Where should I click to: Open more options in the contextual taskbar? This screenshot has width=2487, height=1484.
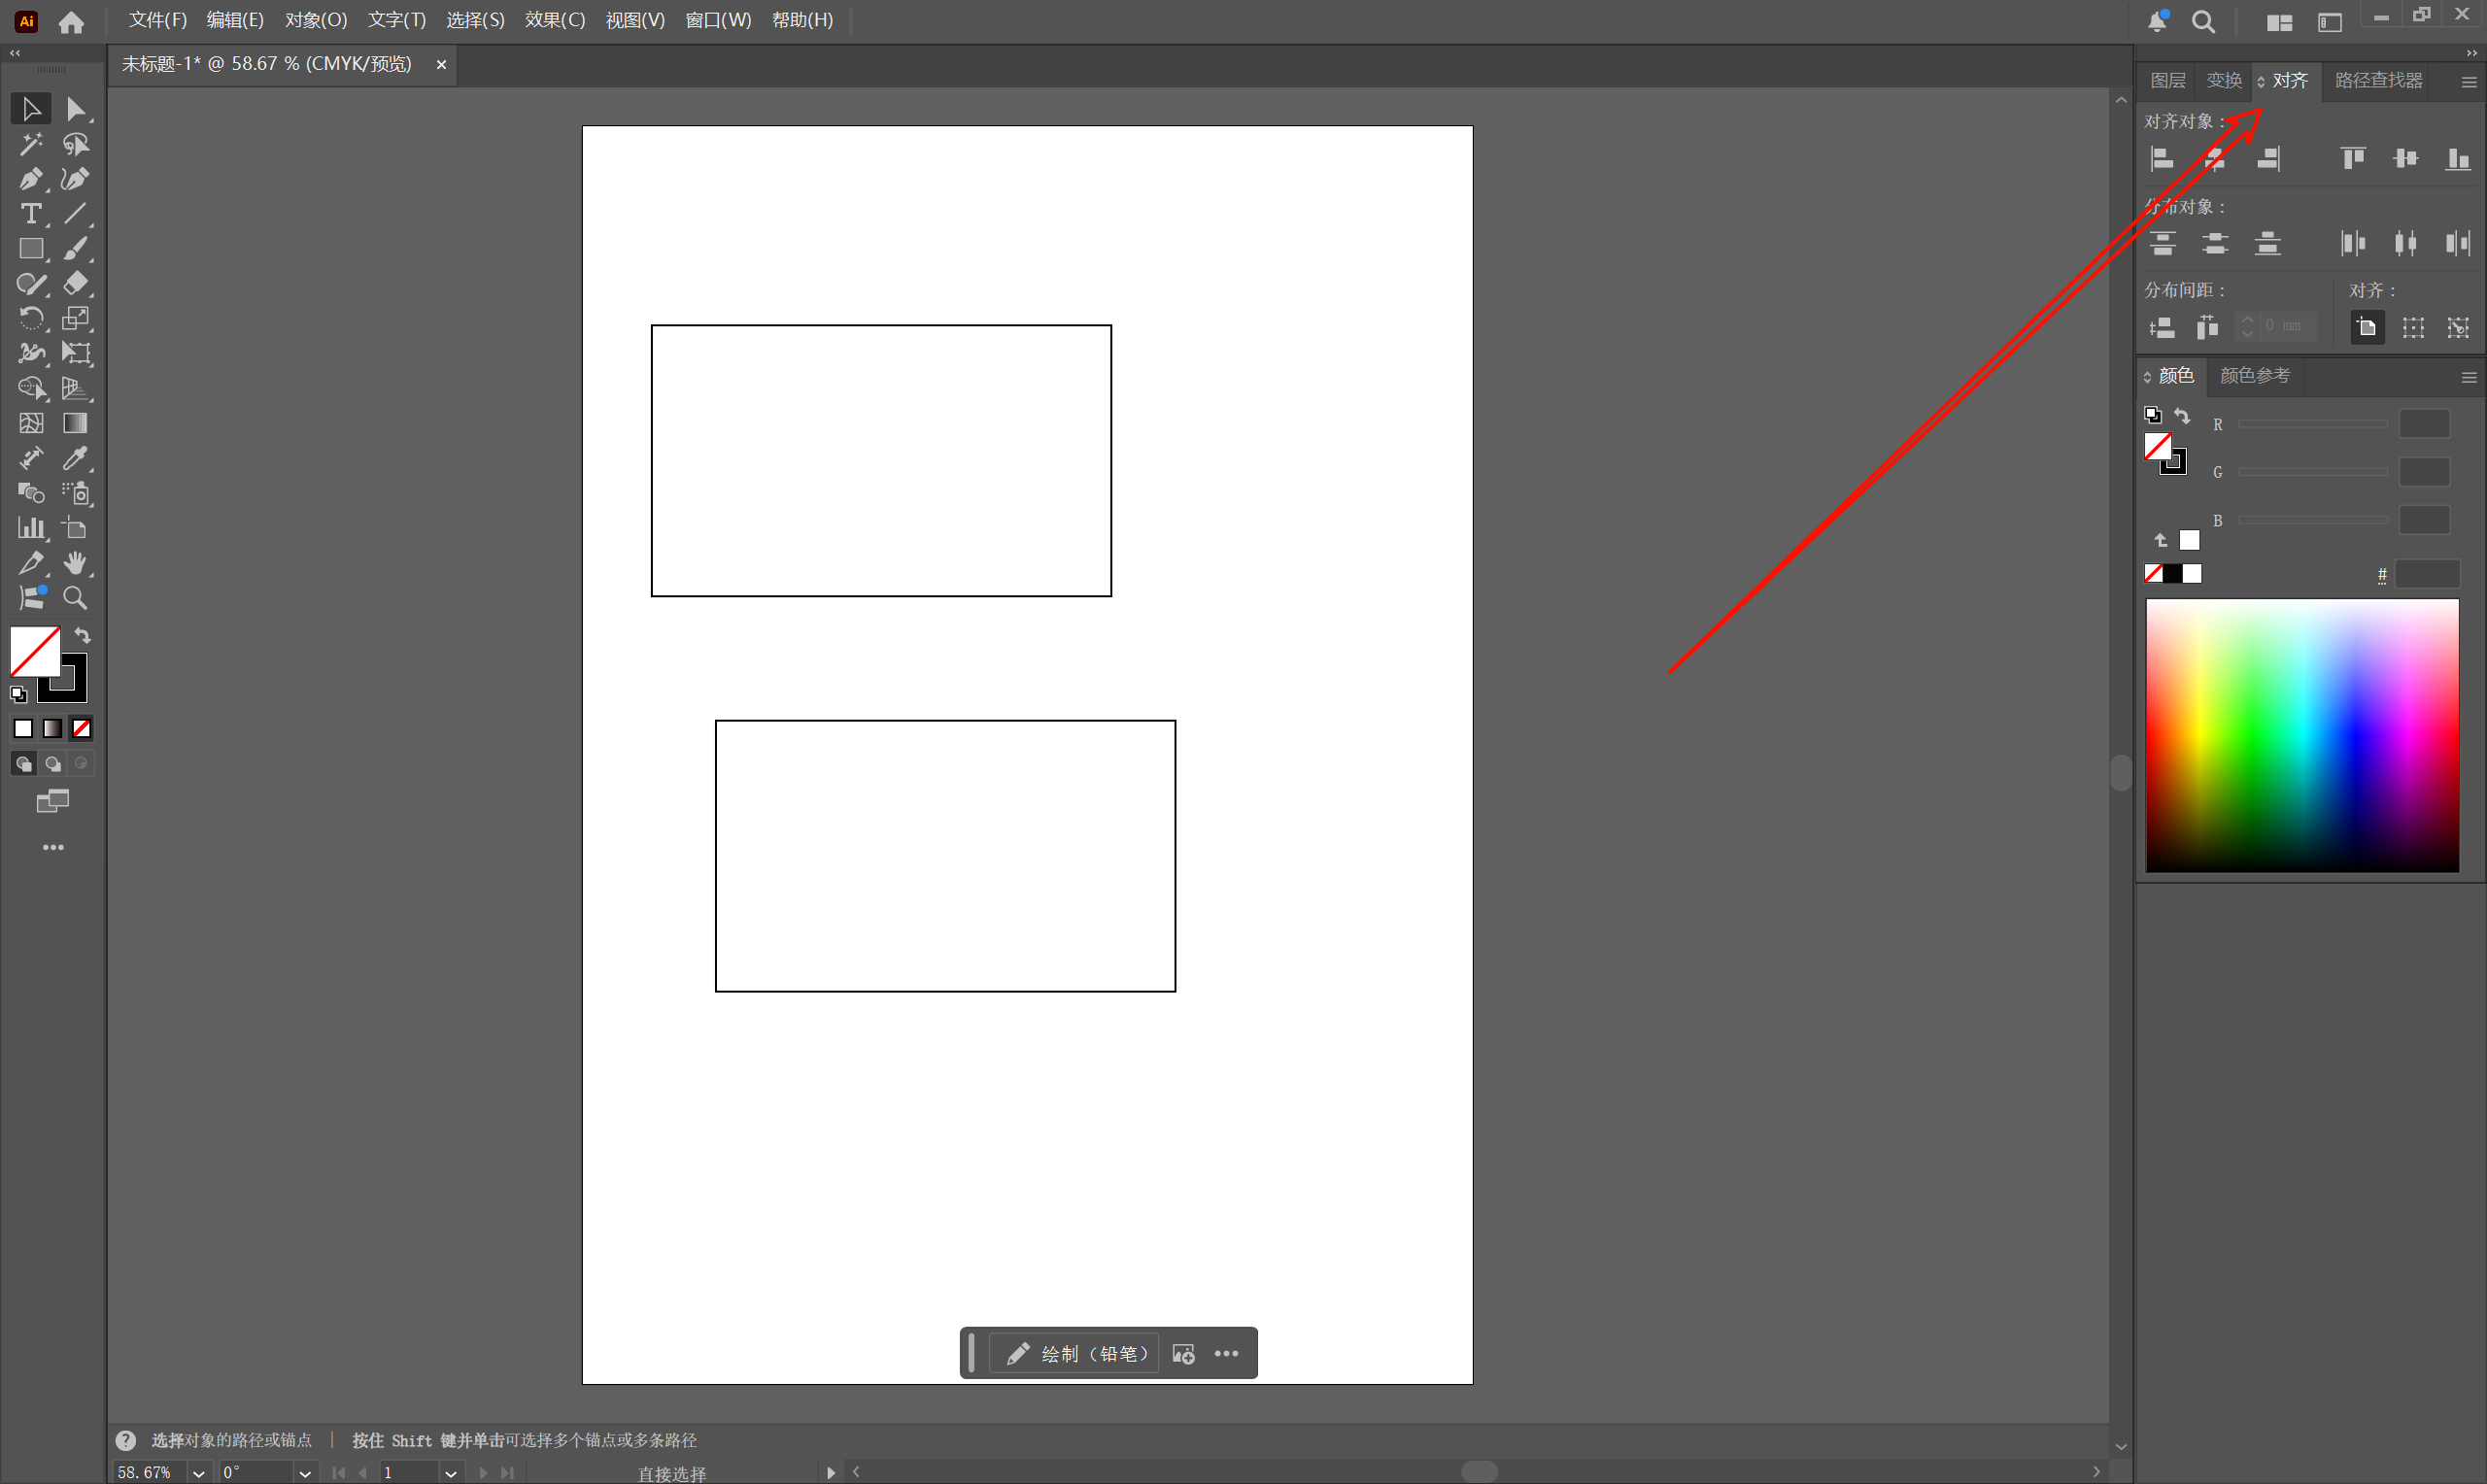pos(1226,1353)
